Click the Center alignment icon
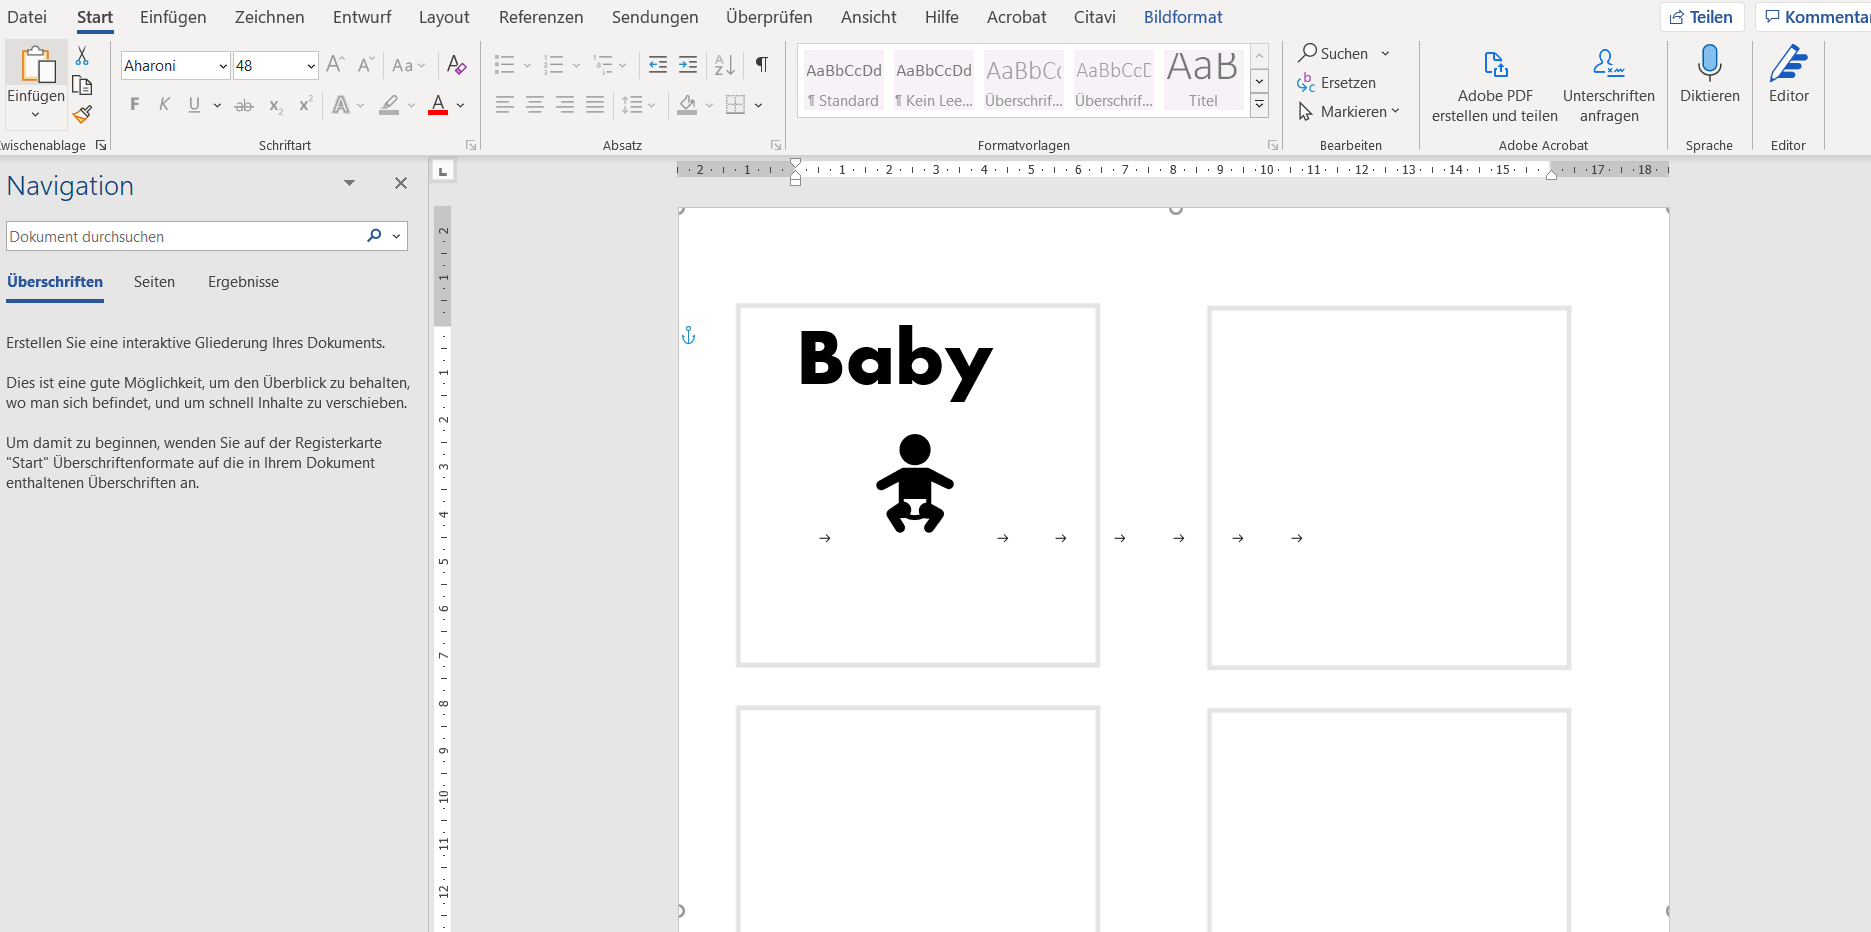This screenshot has width=1871, height=932. point(535,105)
